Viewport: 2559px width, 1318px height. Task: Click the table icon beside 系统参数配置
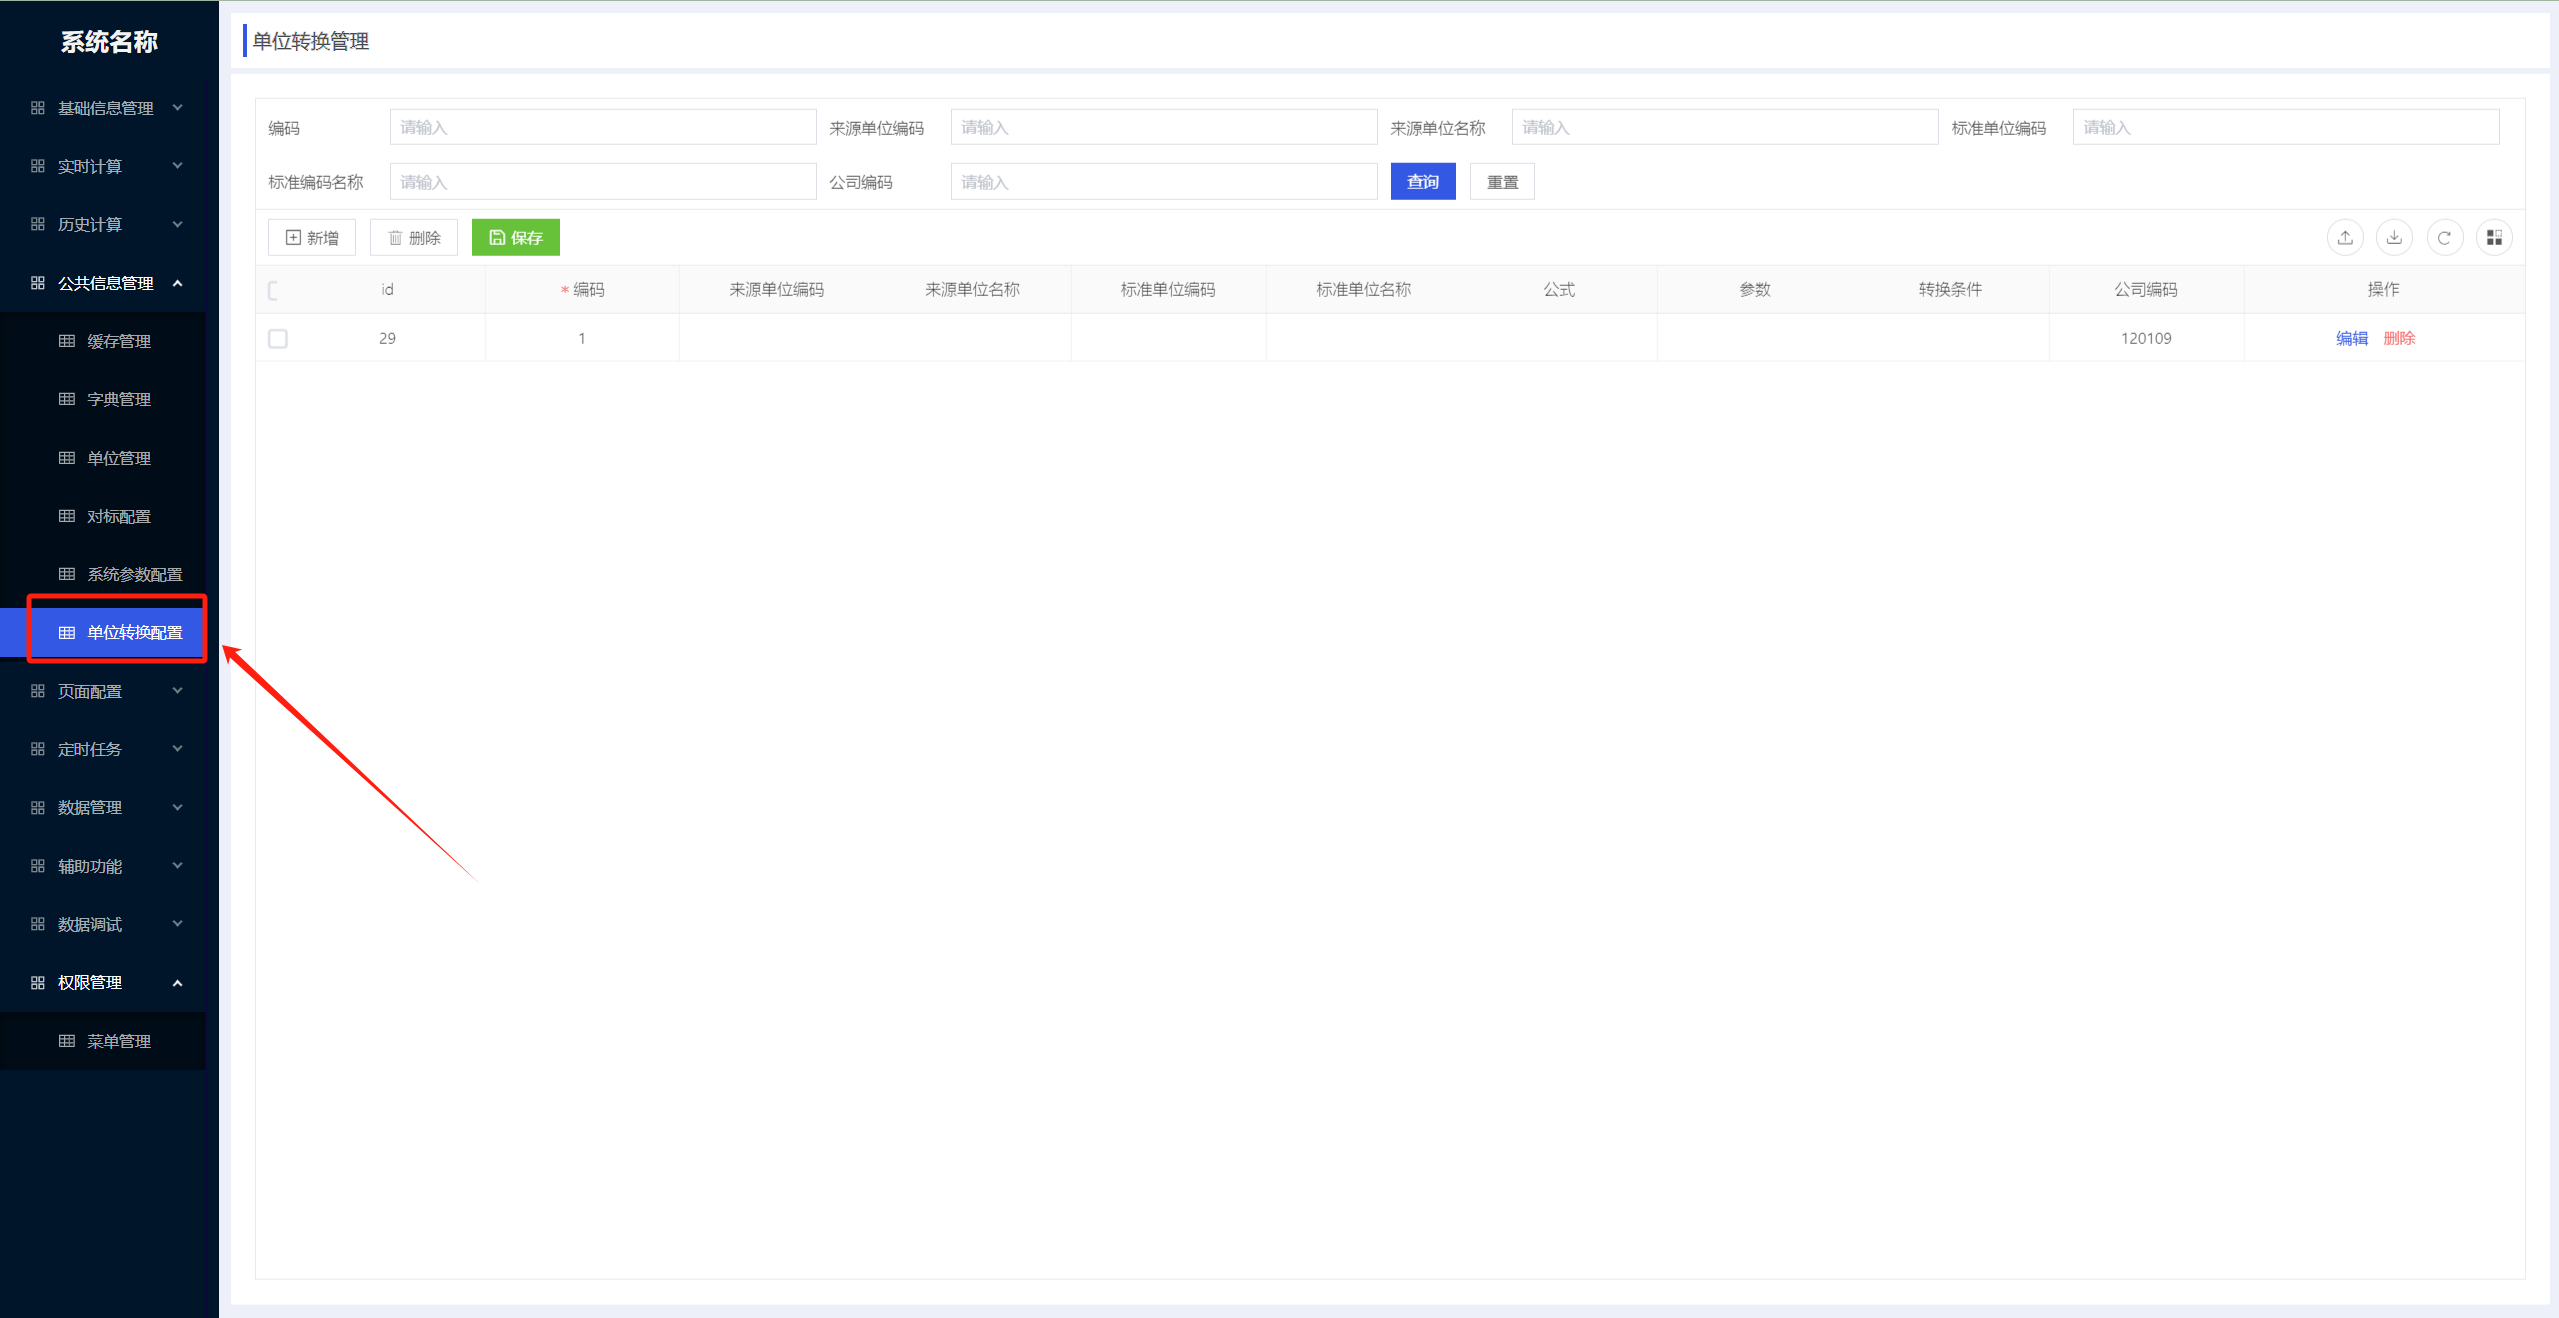(67, 574)
